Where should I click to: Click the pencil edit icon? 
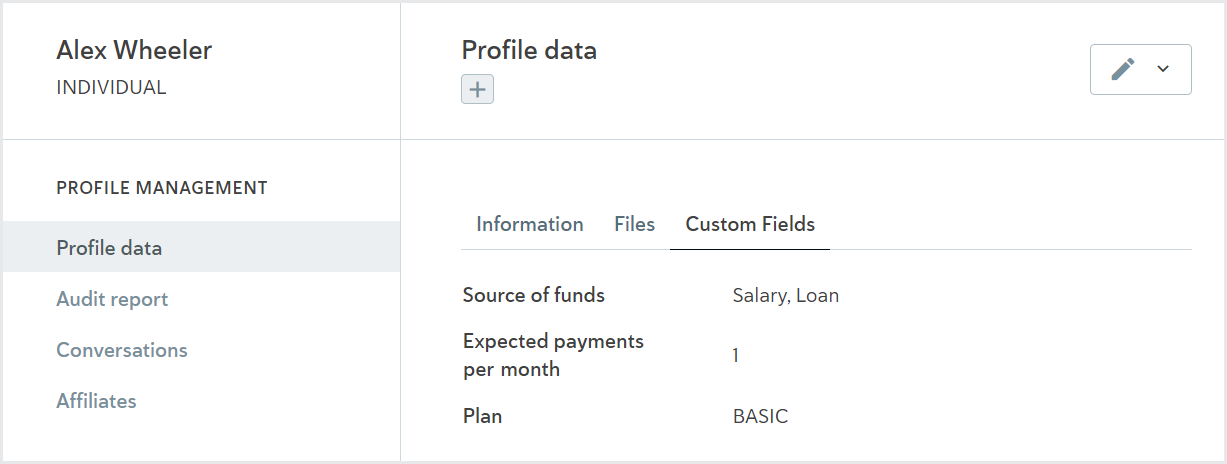[1123, 69]
